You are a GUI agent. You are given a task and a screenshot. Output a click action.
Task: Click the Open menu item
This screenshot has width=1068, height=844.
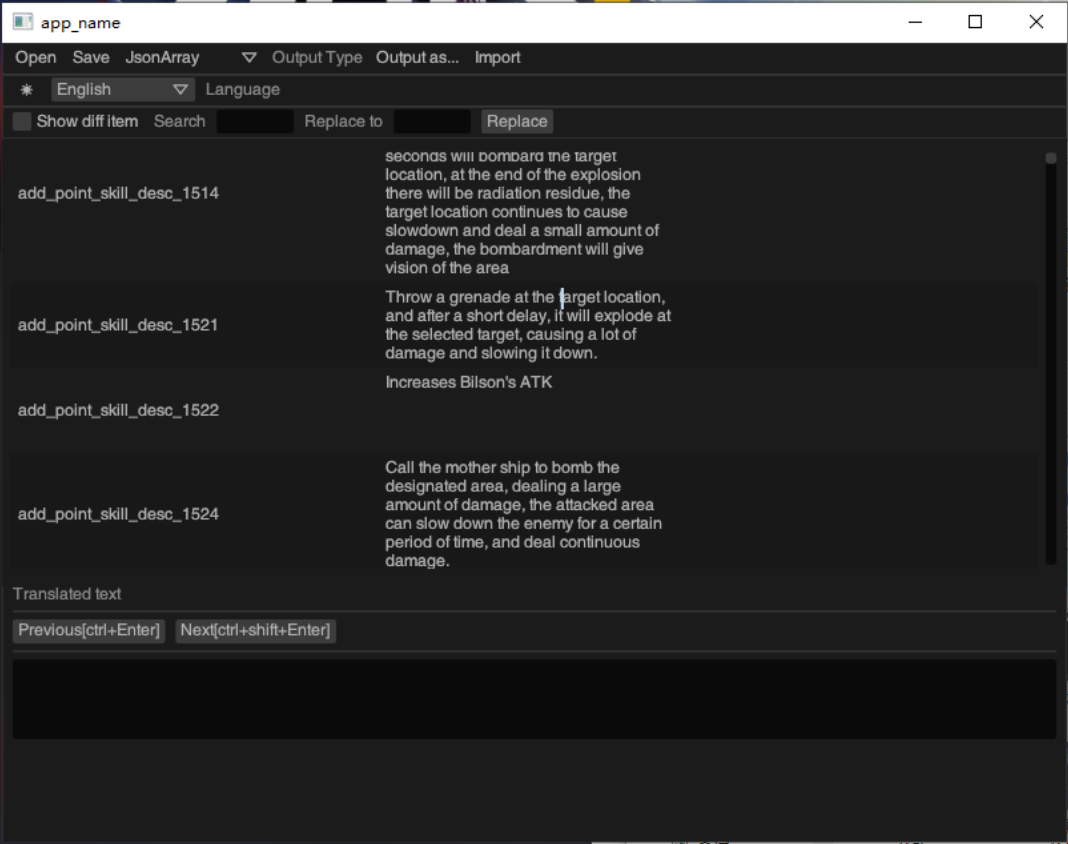pyautogui.click(x=35, y=57)
